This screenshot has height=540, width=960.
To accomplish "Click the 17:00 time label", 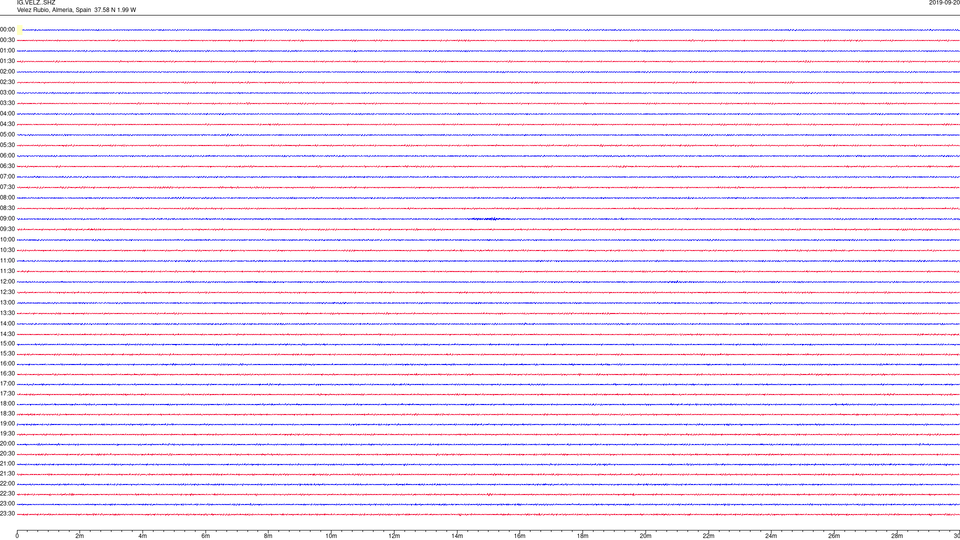I will tap(7, 384).
